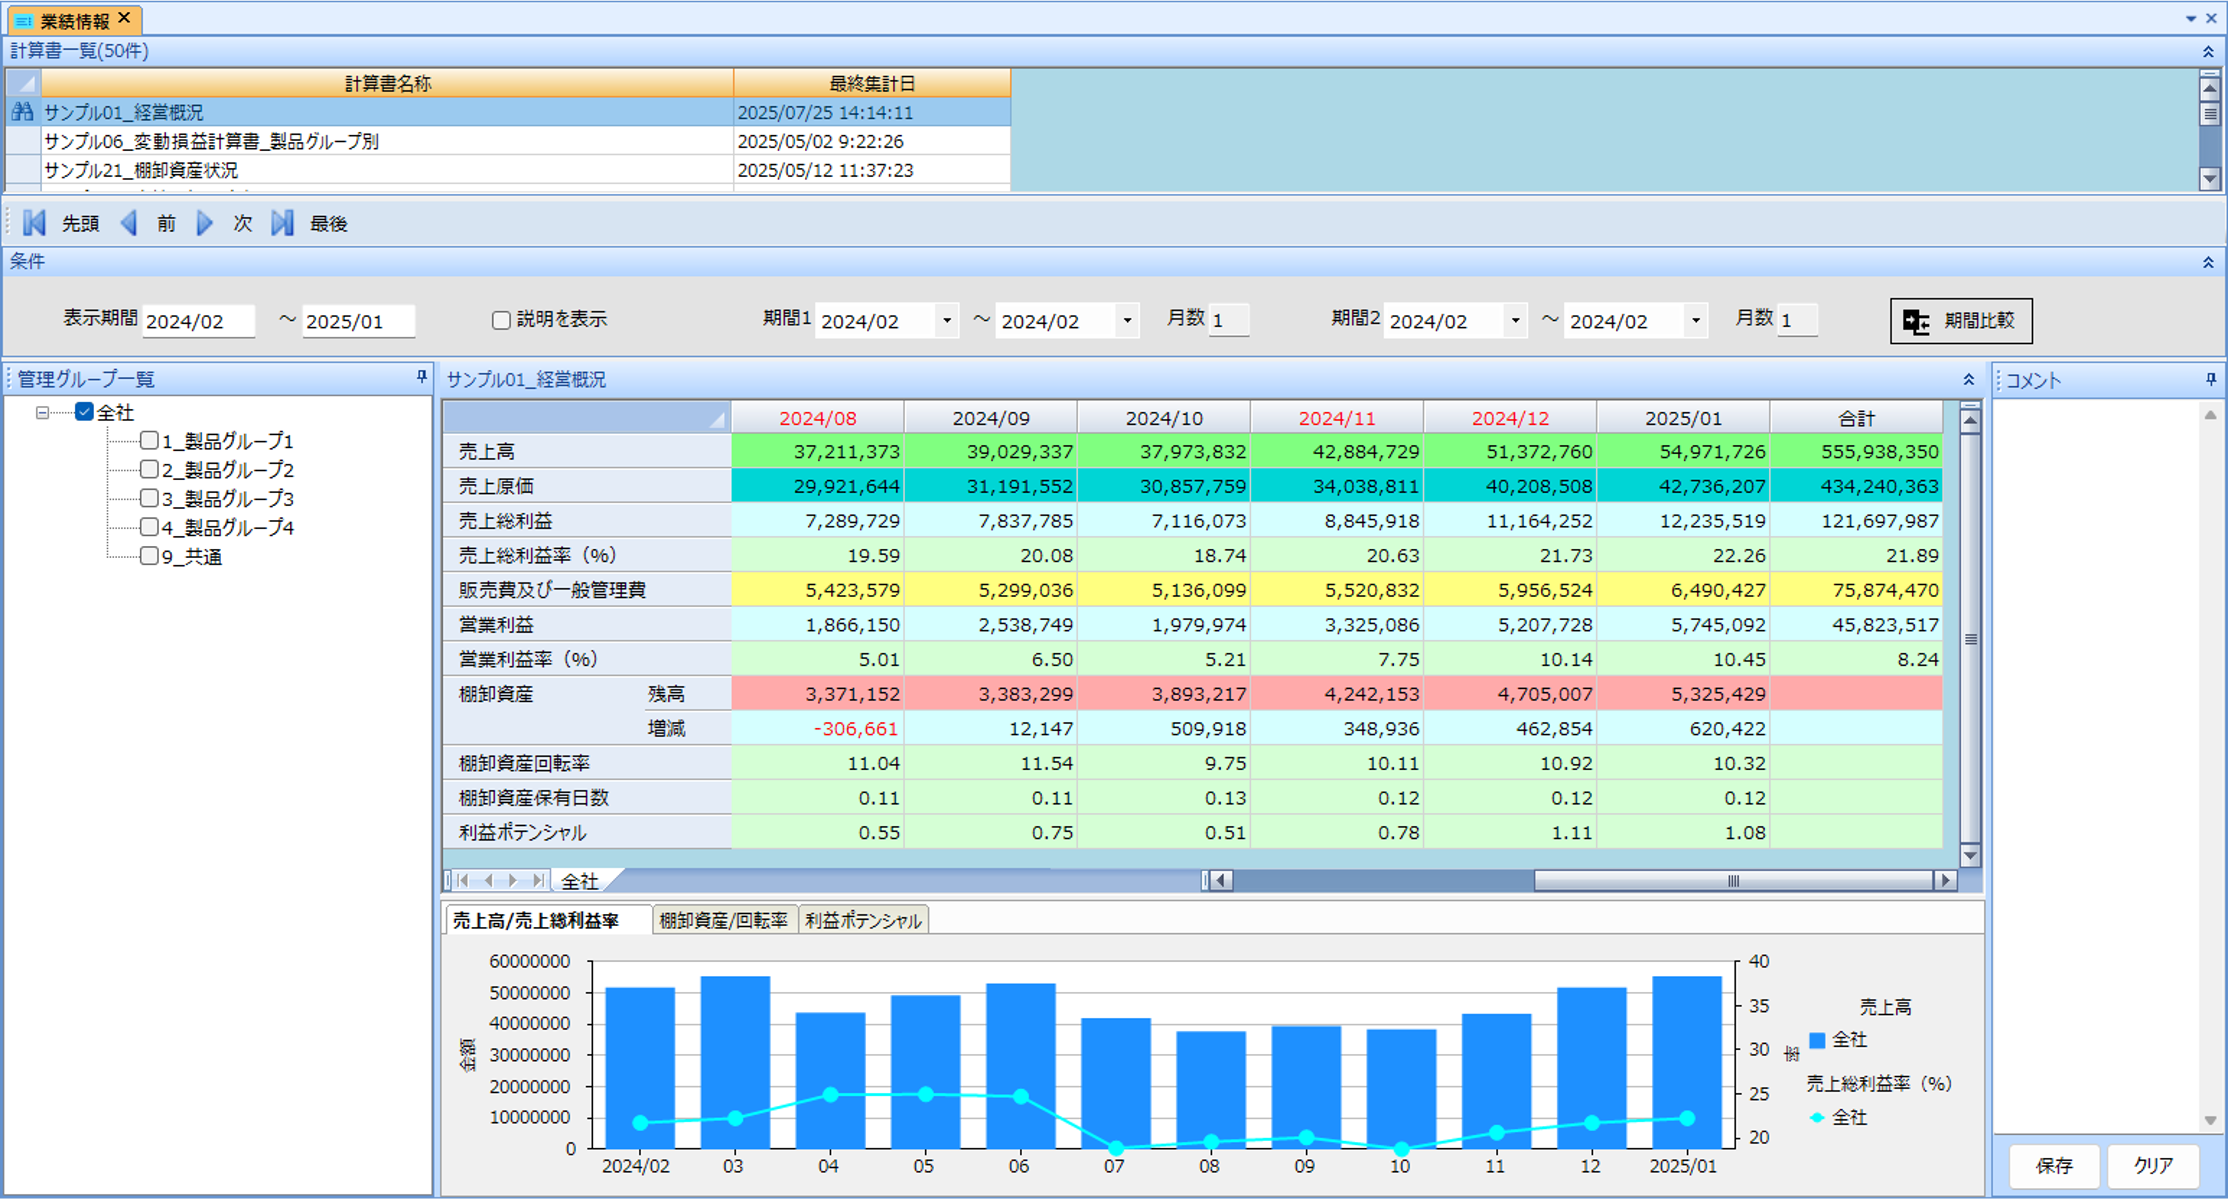This screenshot has height=1199, width=2228.
Task: Click 期間2 月数 input field
Action: pos(1797,321)
